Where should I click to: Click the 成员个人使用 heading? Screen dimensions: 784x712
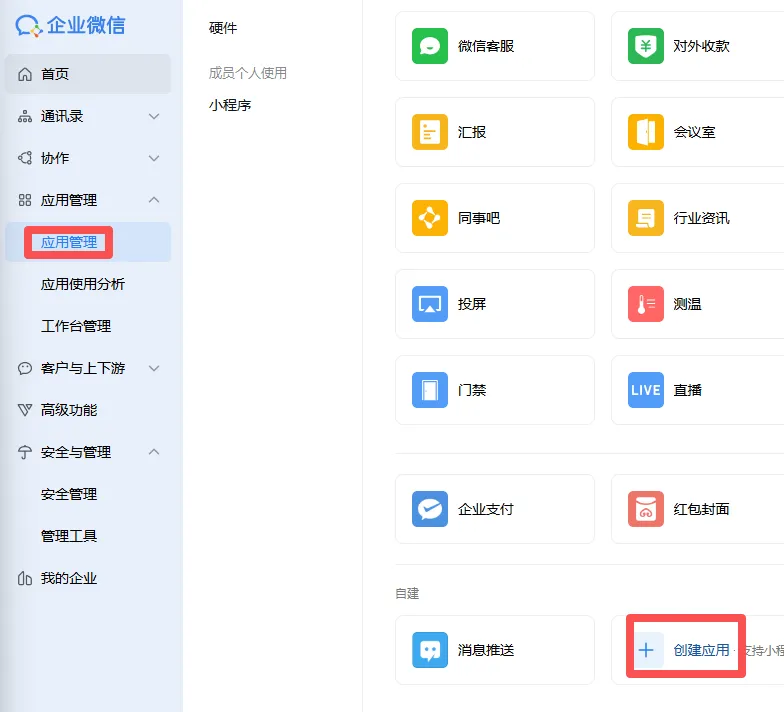point(248,73)
